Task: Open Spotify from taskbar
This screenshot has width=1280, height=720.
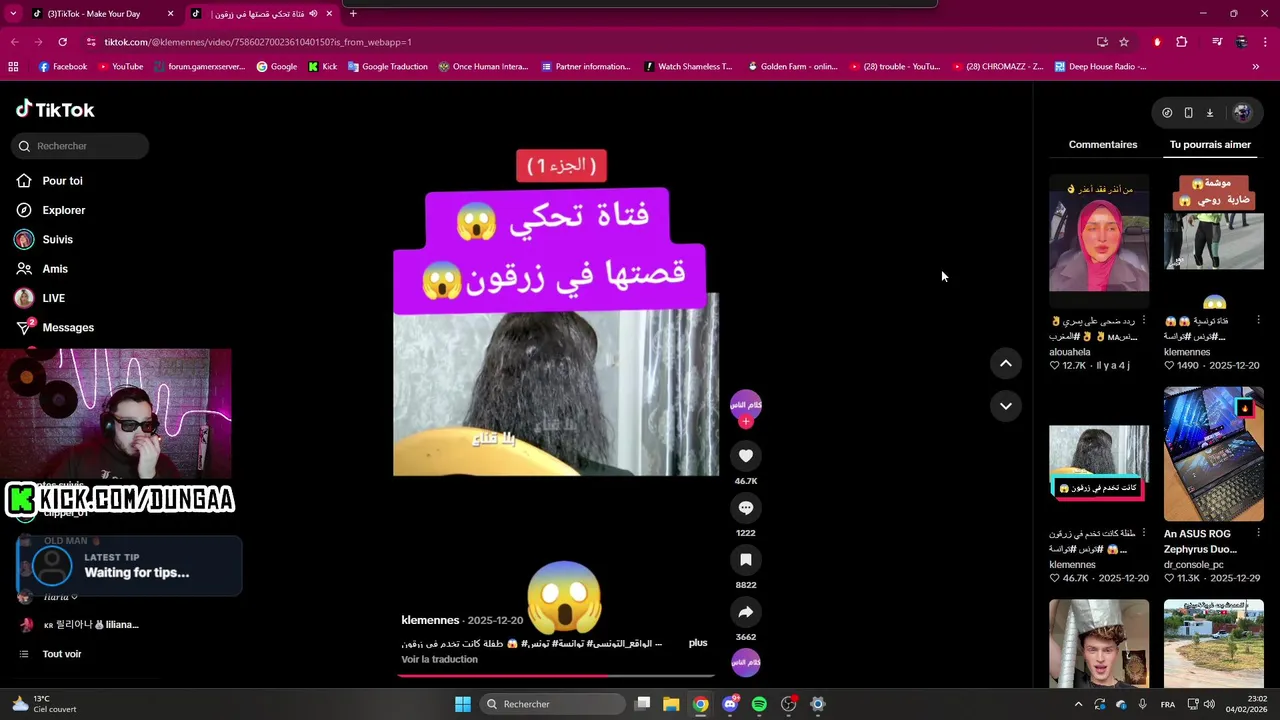Action: point(759,704)
